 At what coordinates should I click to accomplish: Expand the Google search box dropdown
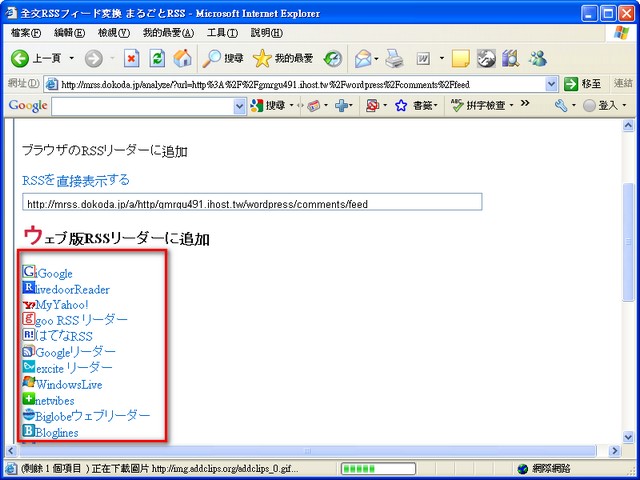point(239,107)
